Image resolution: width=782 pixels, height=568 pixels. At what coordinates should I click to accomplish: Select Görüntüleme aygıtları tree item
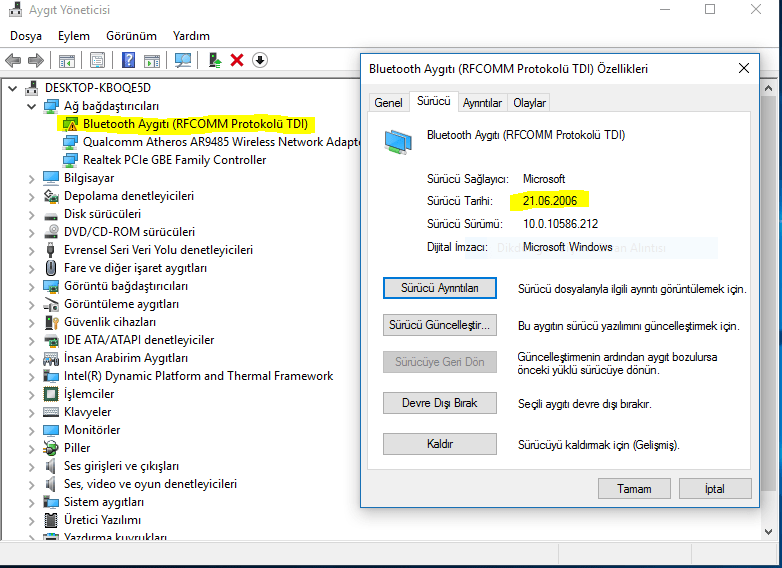point(121,304)
